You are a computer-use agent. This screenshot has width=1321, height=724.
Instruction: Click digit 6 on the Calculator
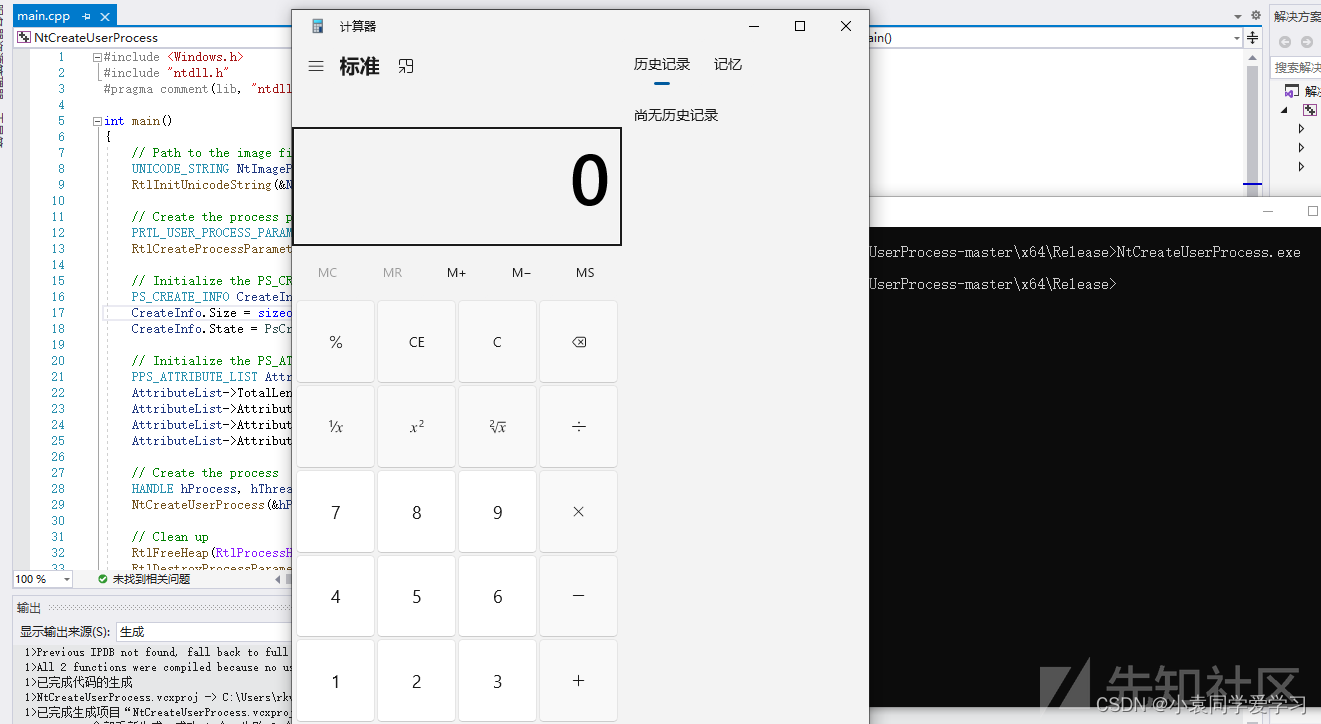[x=497, y=596]
